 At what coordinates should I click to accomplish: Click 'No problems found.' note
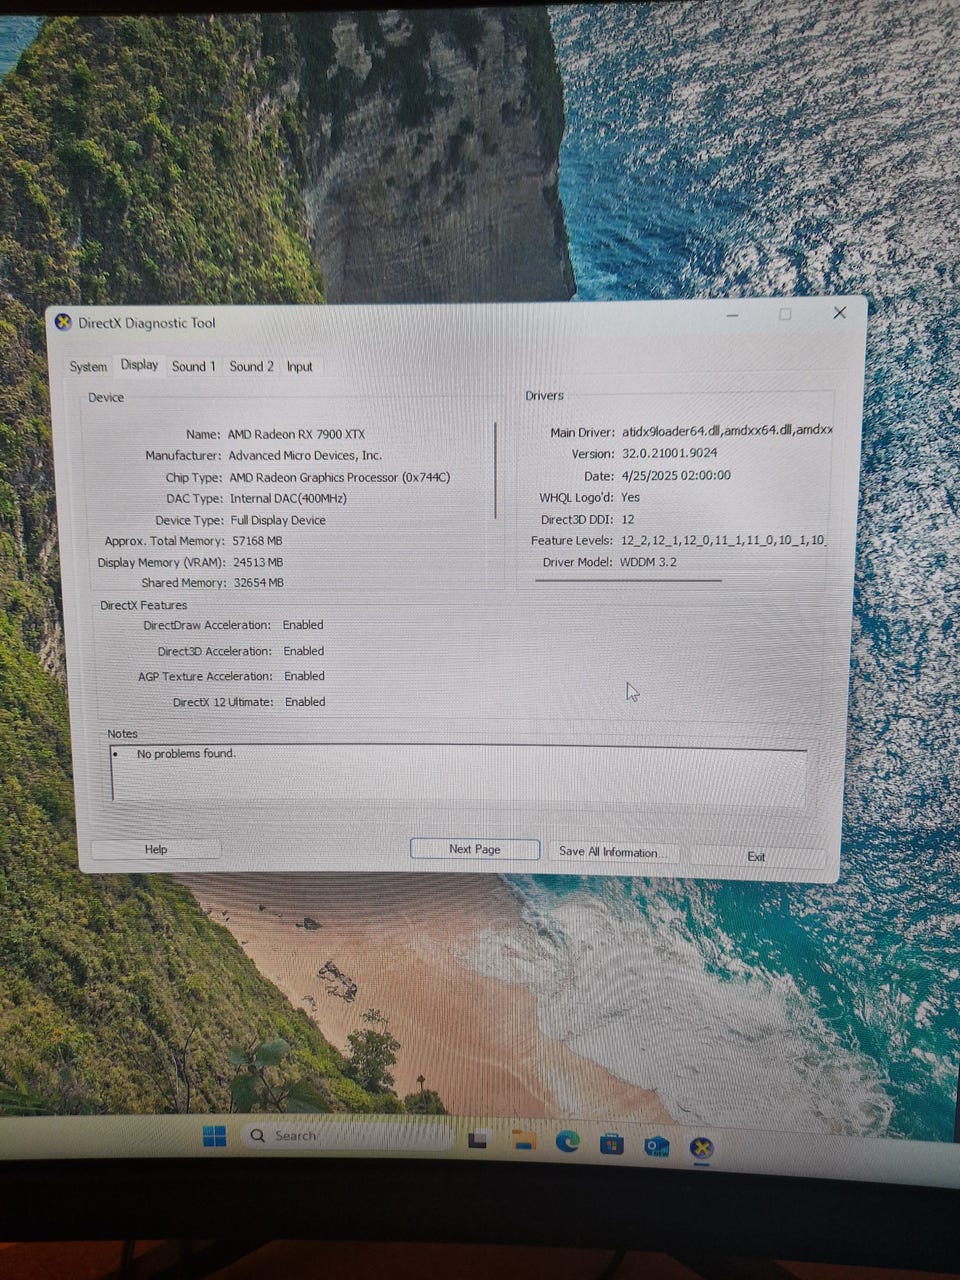tap(186, 753)
